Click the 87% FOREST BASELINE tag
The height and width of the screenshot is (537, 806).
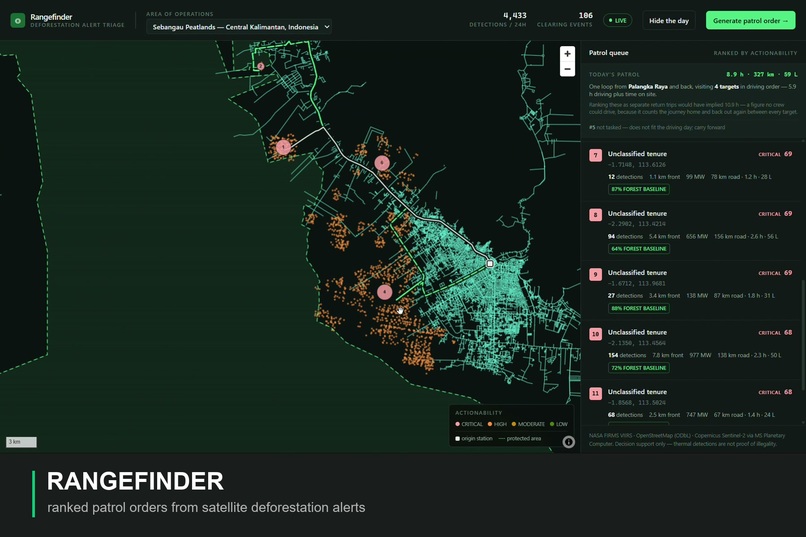click(x=639, y=189)
